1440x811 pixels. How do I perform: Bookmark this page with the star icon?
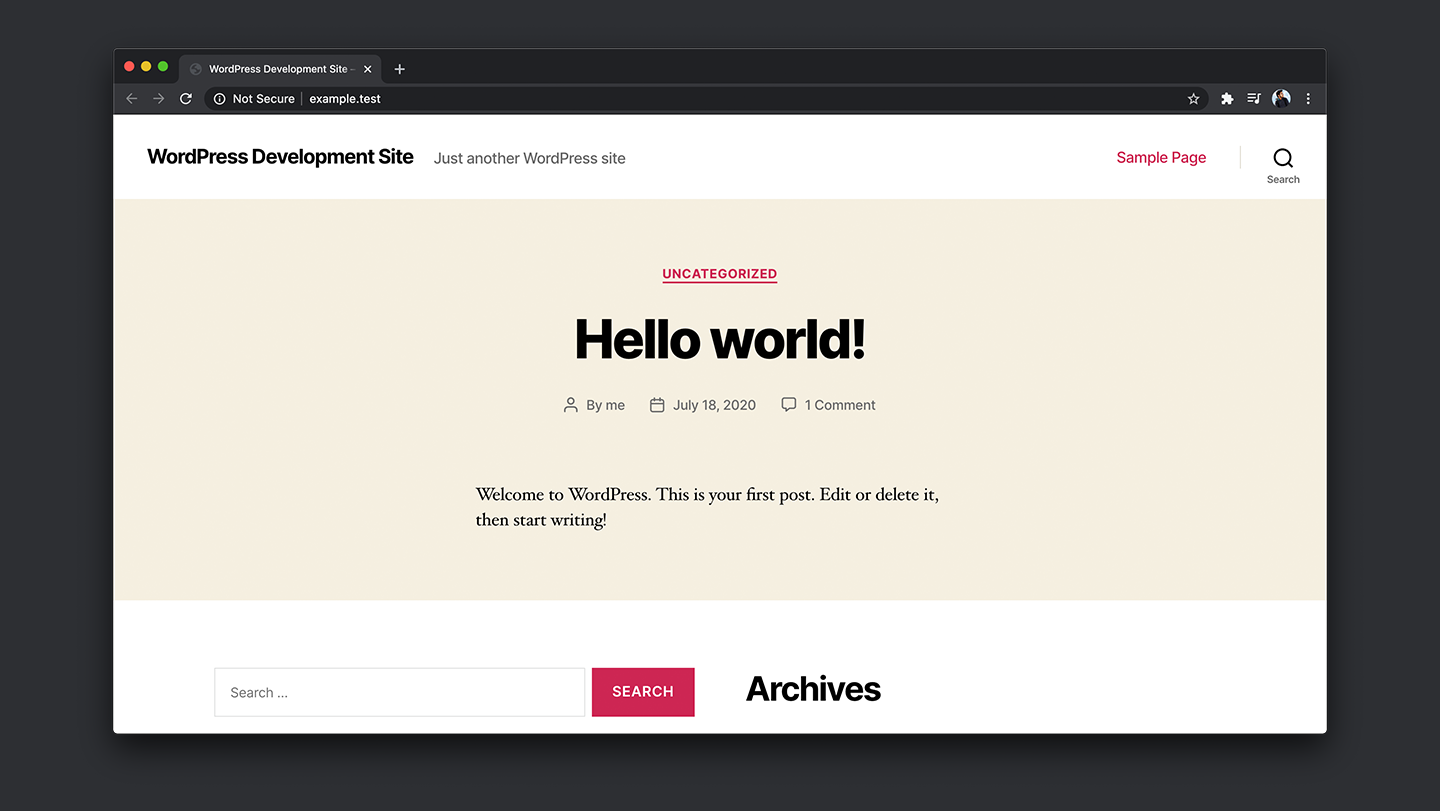(x=1193, y=99)
